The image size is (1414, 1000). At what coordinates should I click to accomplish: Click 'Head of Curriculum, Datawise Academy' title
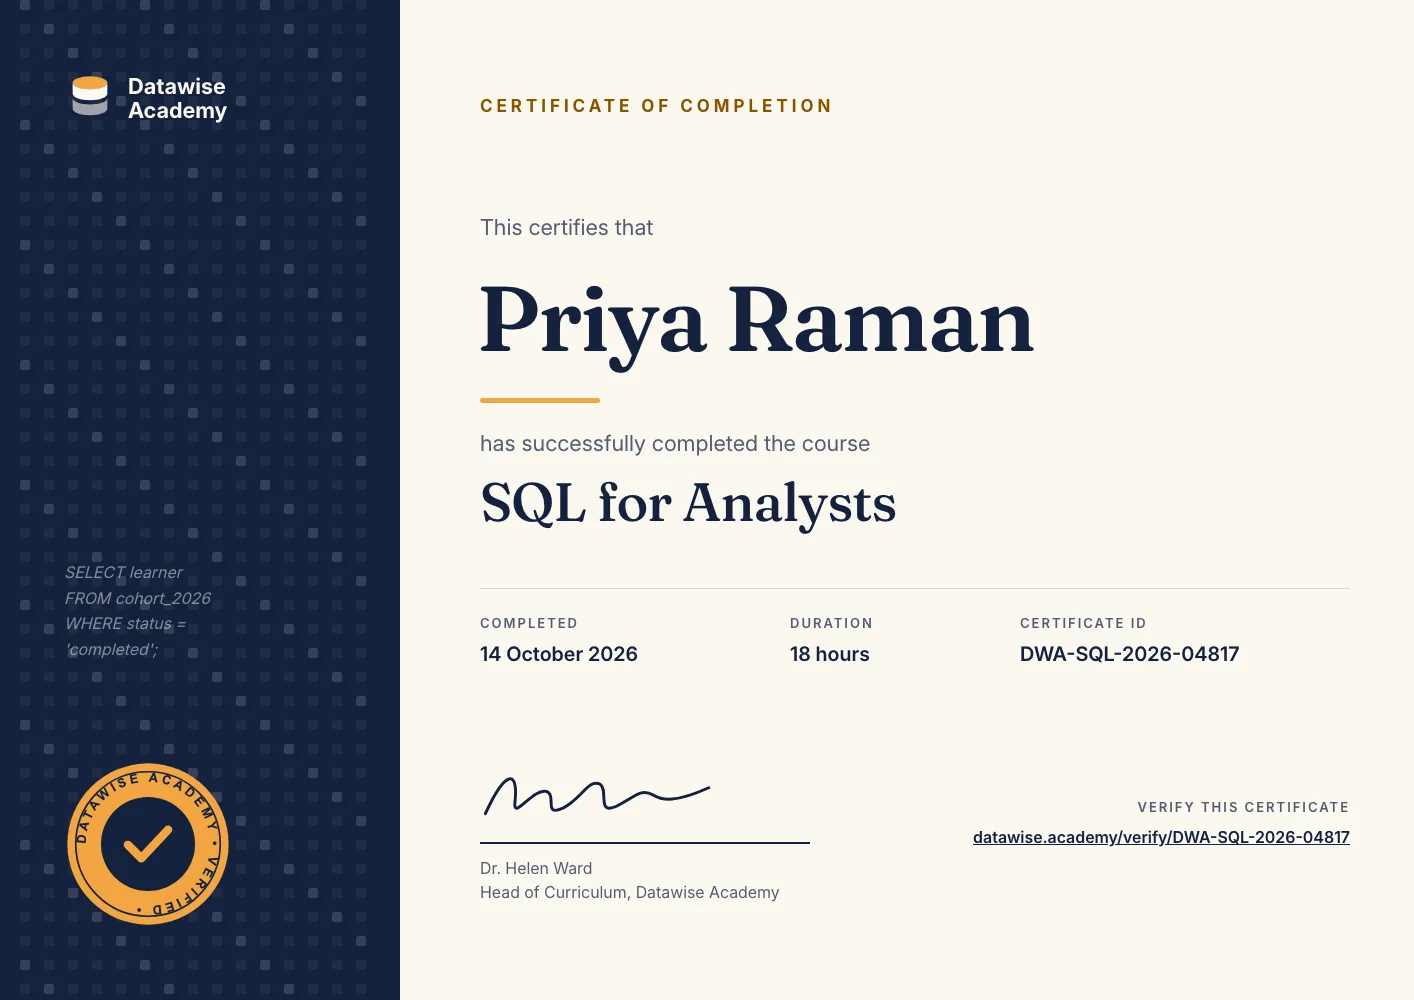pos(629,892)
